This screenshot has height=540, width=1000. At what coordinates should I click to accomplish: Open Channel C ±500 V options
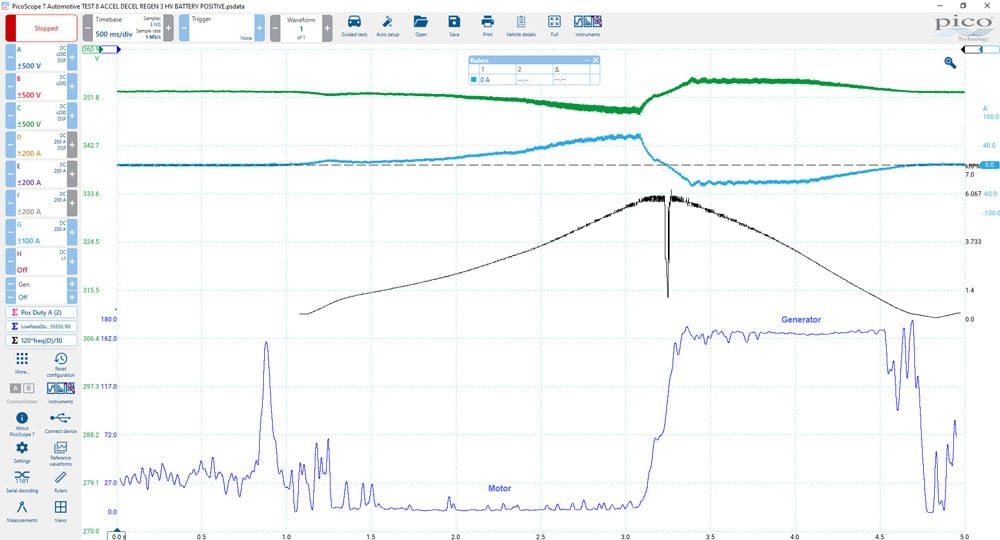coord(41,116)
